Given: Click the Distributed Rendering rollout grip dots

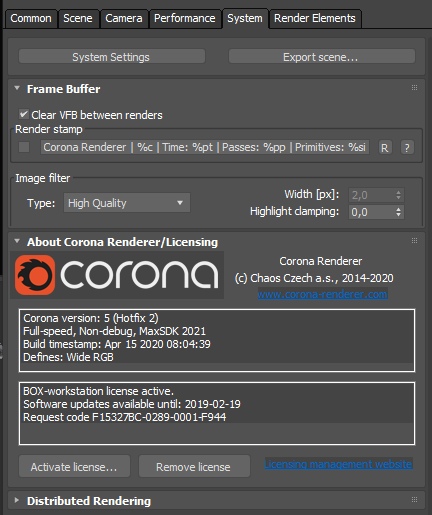Looking at the screenshot, I should click(x=414, y=499).
